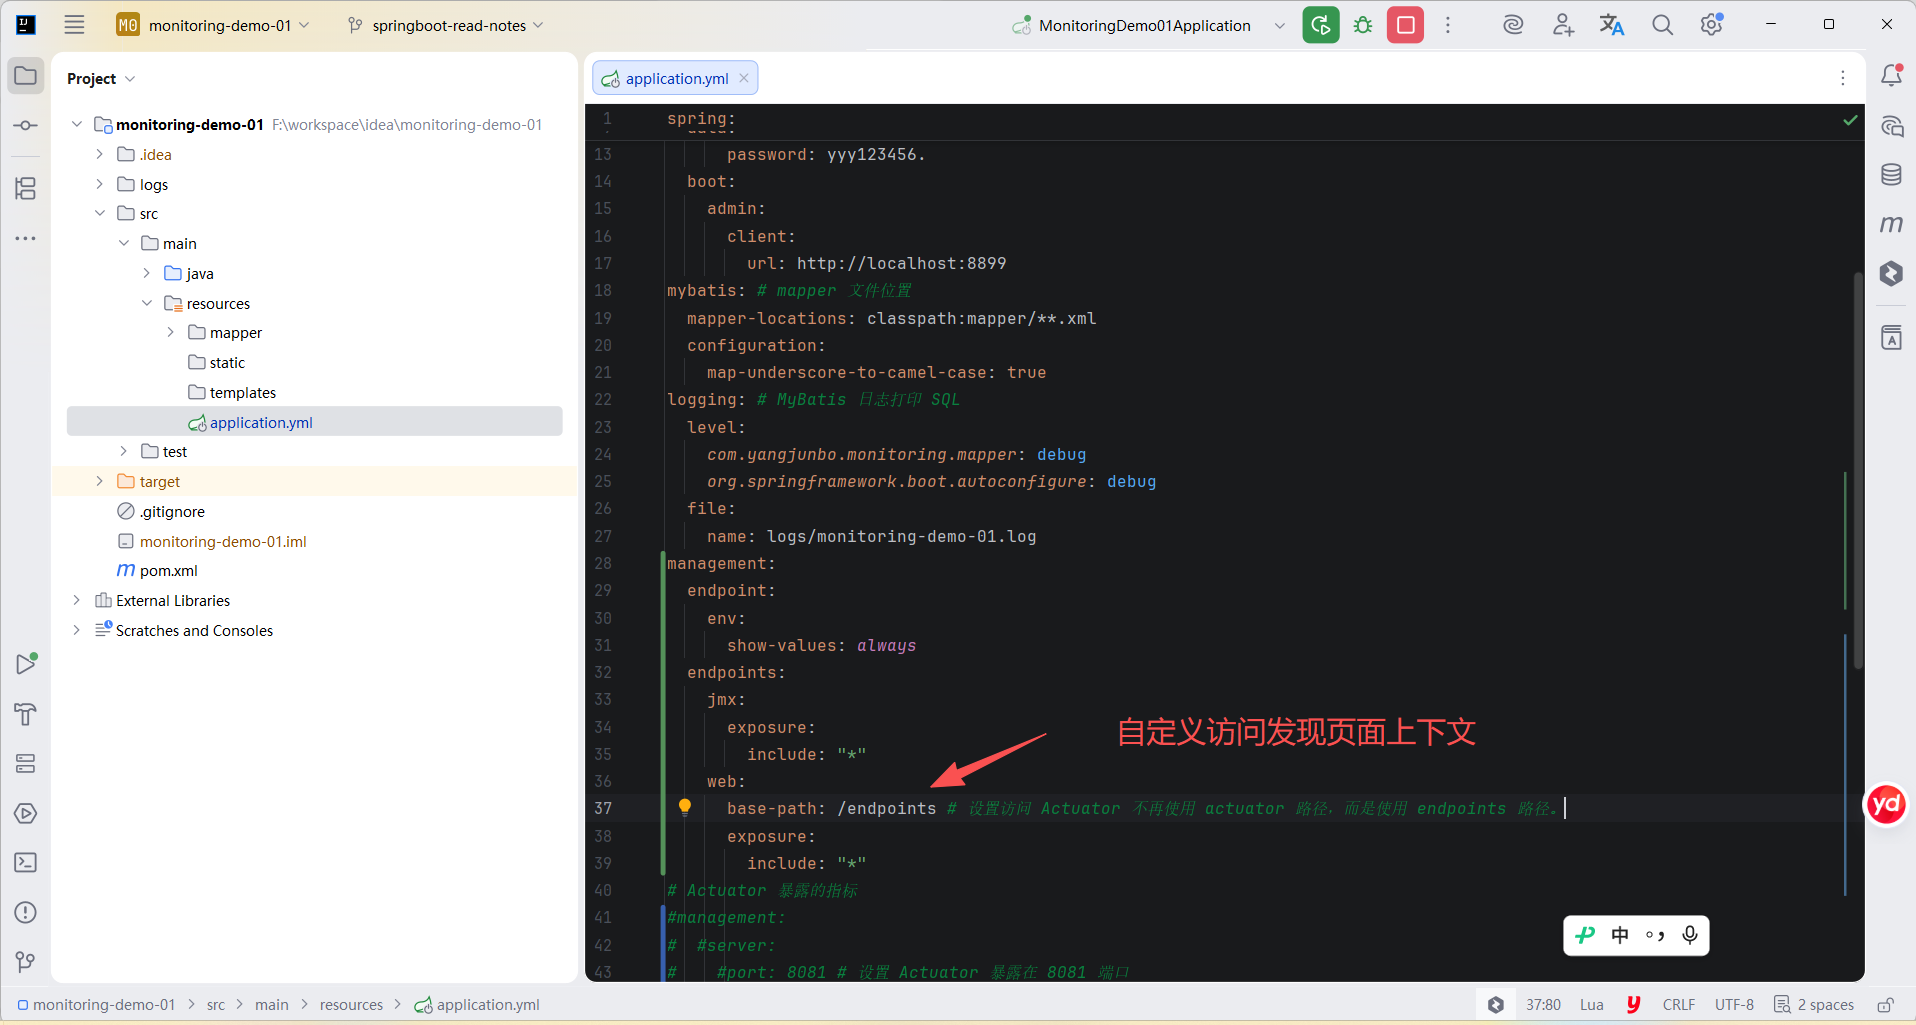Open the Database tool window icon
Image resolution: width=1916 pixels, height=1025 pixels.
pyautogui.click(x=1891, y=175)
